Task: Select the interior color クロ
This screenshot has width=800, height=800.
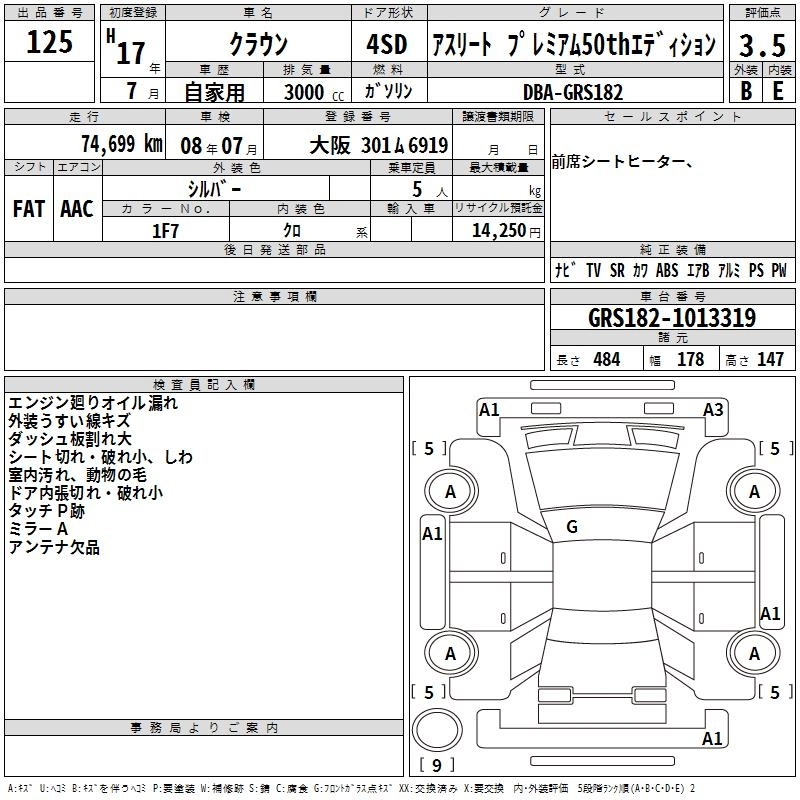Action: [x=292, y=231]
